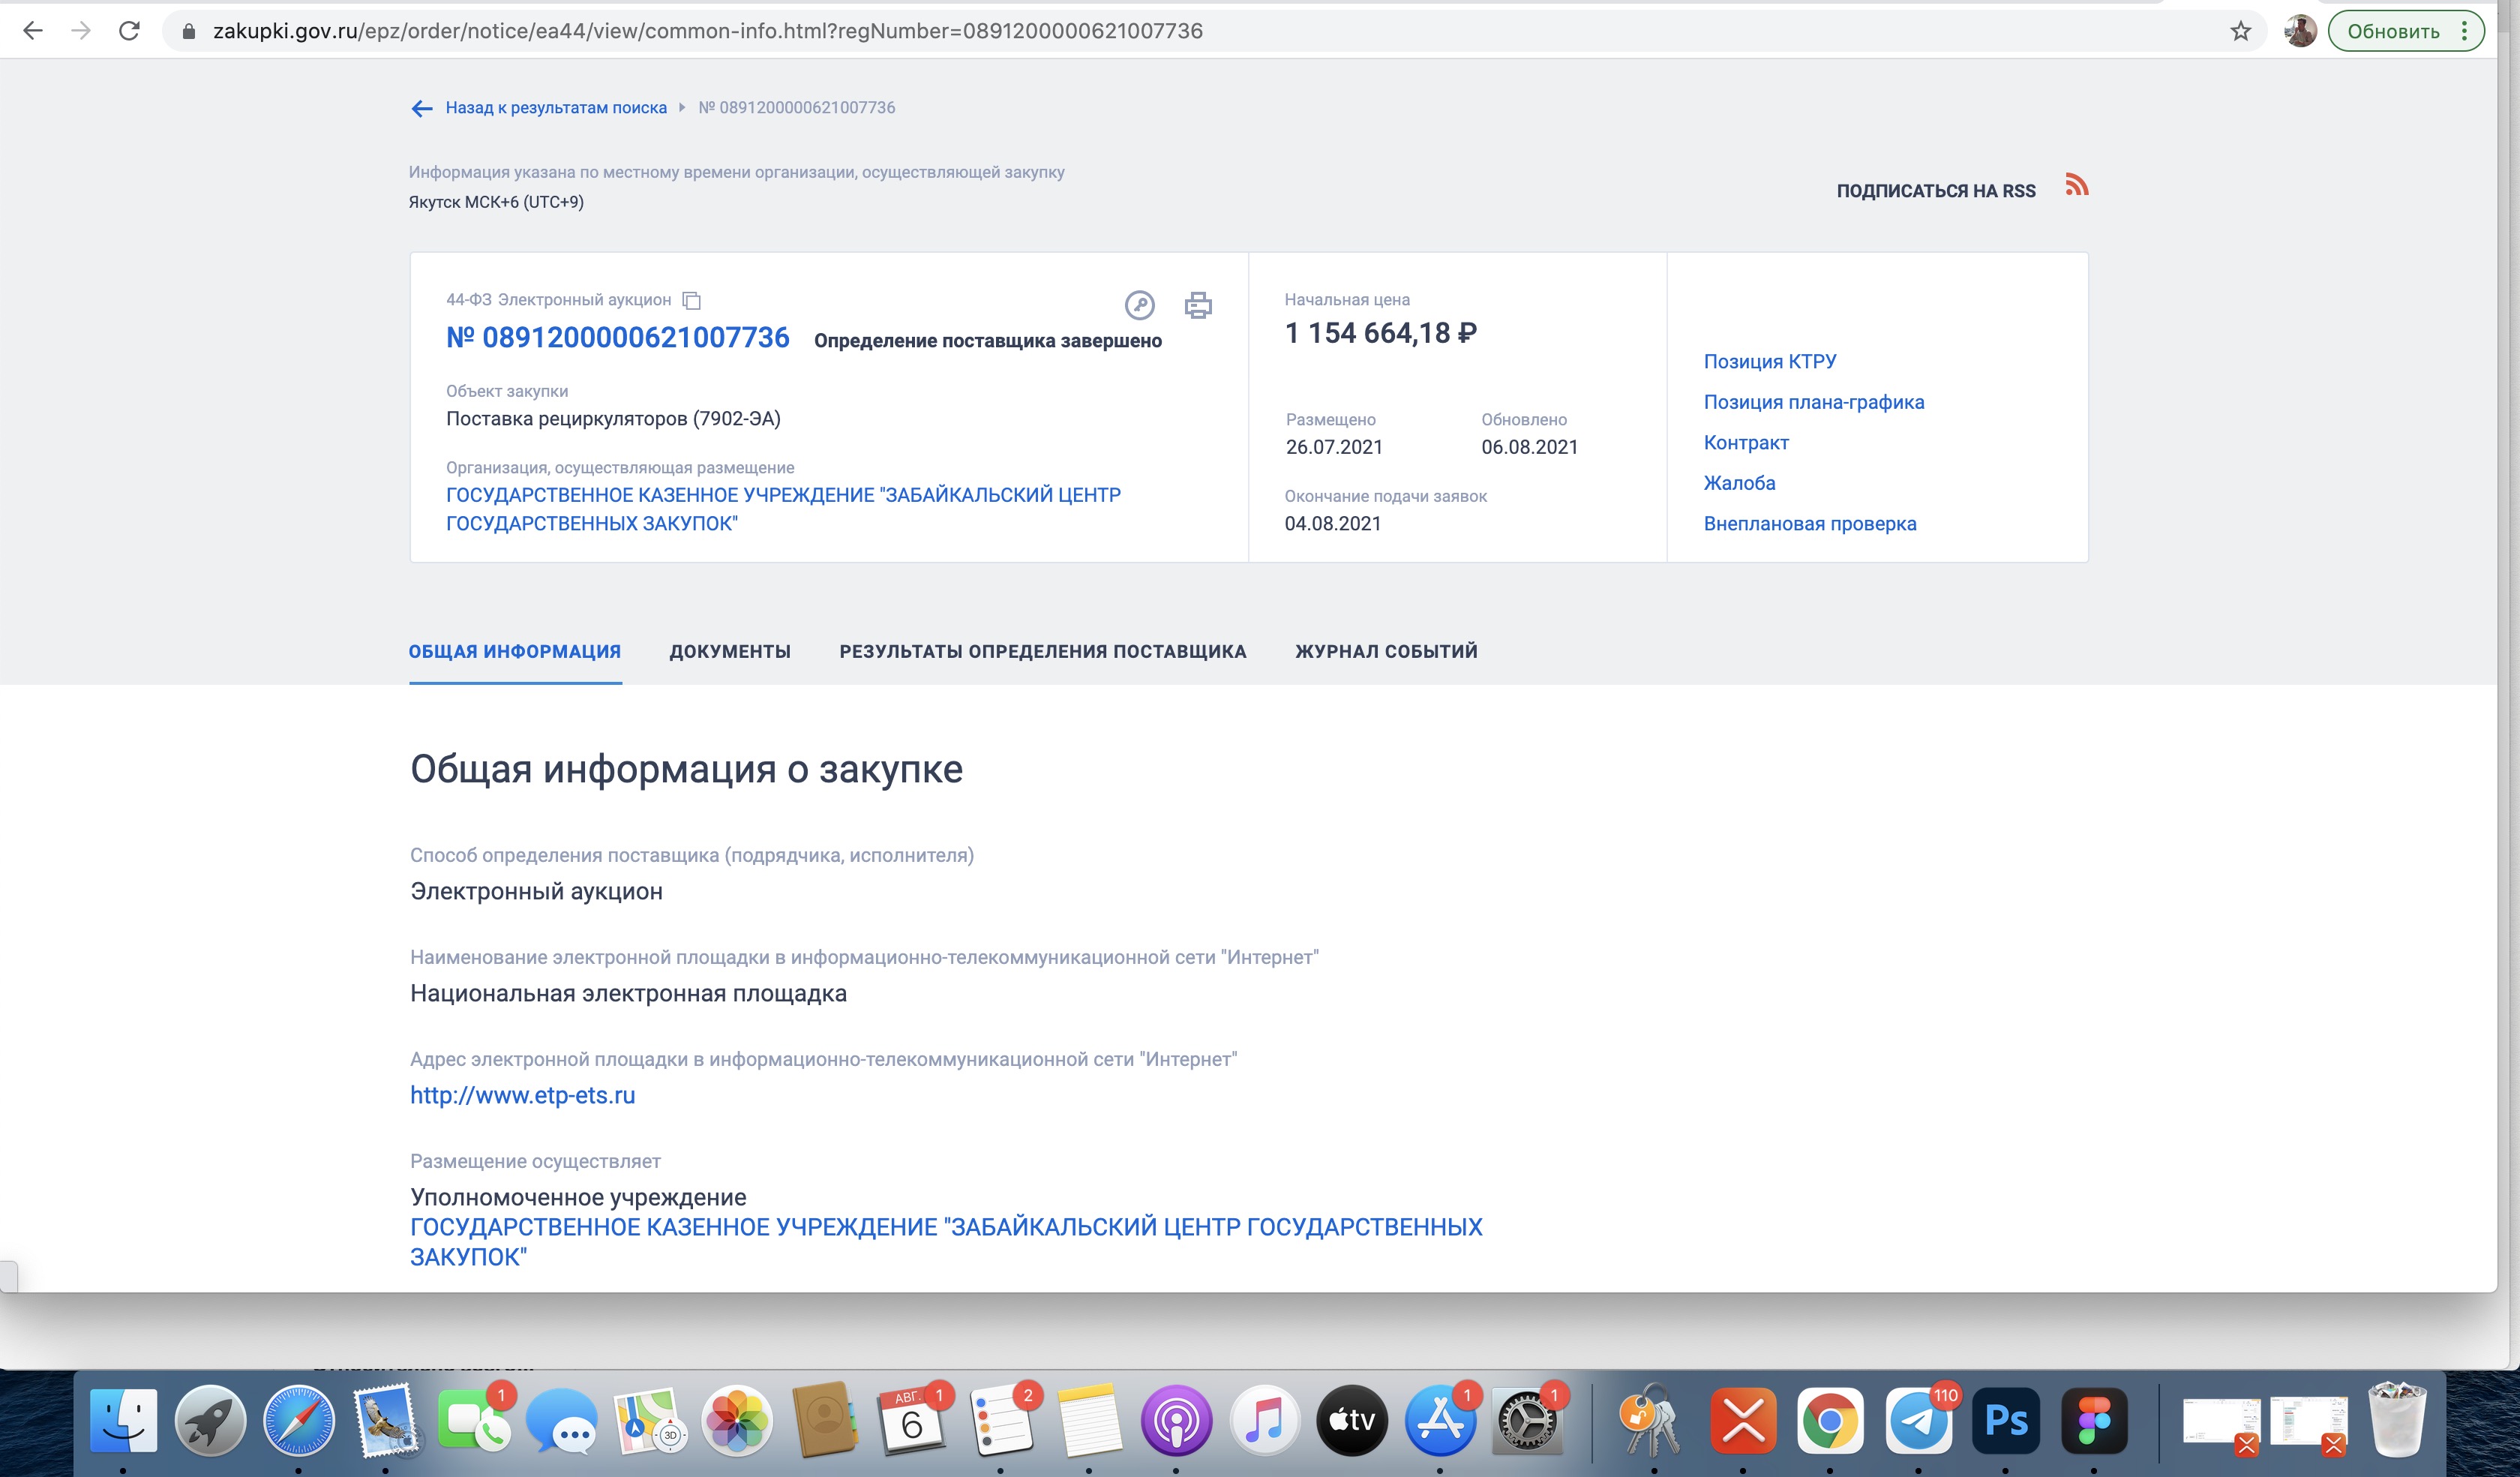The height and width of the screenshot is (1477, 2520).
Task: Open the ЖУРНАЛ СОБЫТИЙ tab
Action: click(1386, 651)
